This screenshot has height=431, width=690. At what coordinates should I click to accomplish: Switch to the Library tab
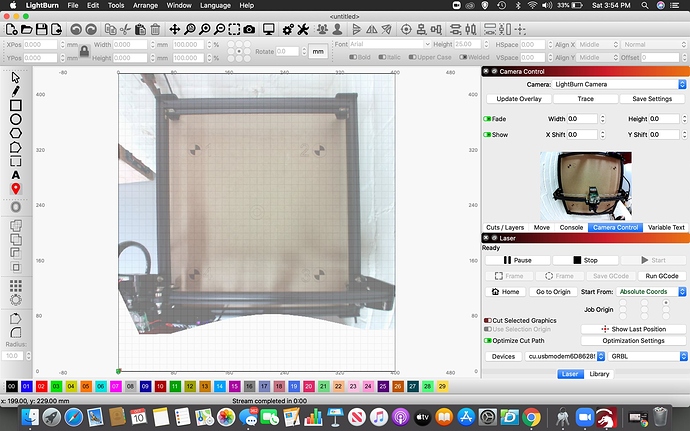click(x=599, y=374)
